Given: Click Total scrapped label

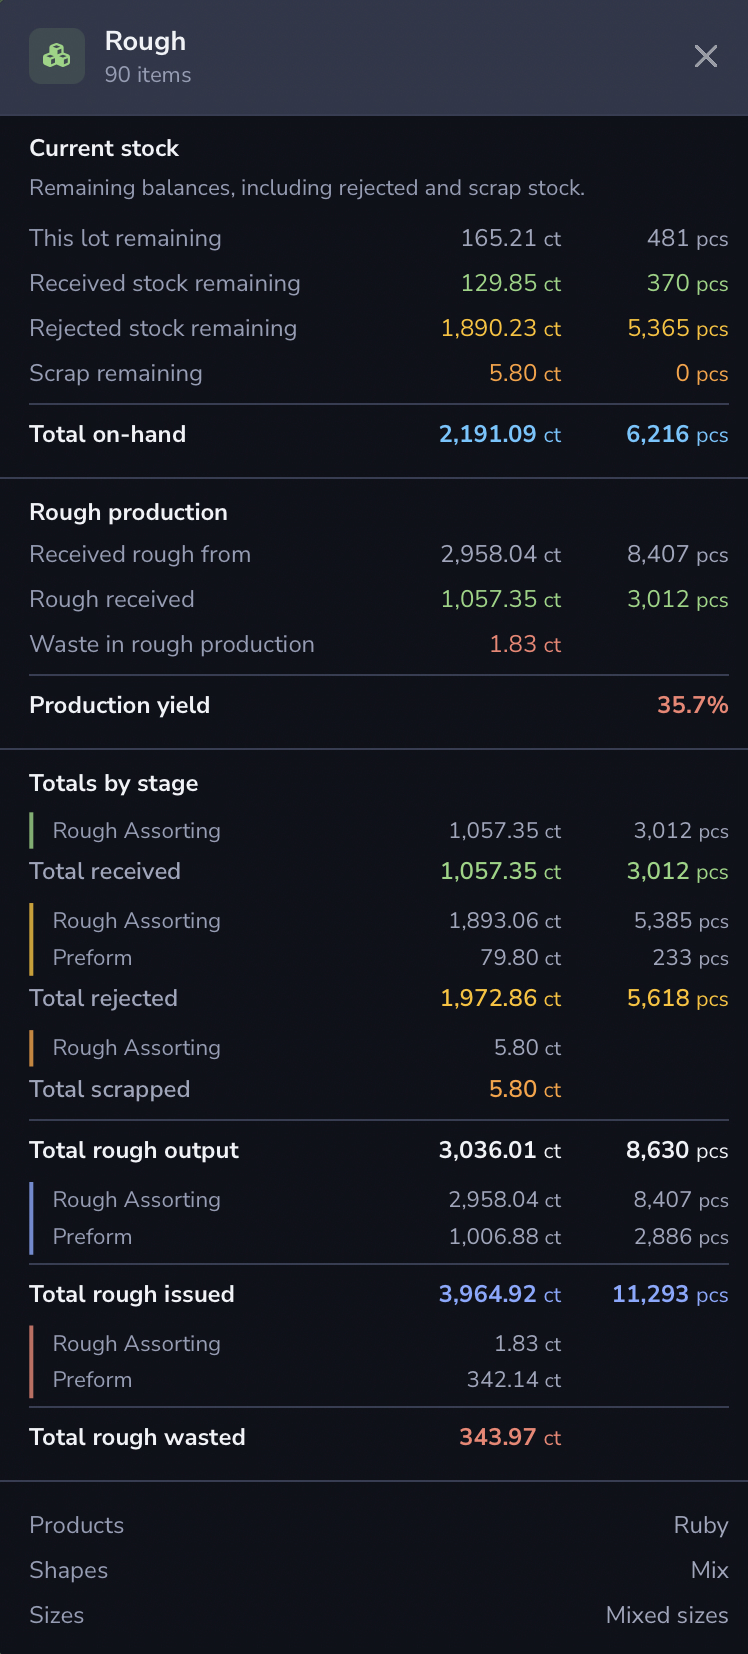Looking at the screenshot, I should (110, 1089).
